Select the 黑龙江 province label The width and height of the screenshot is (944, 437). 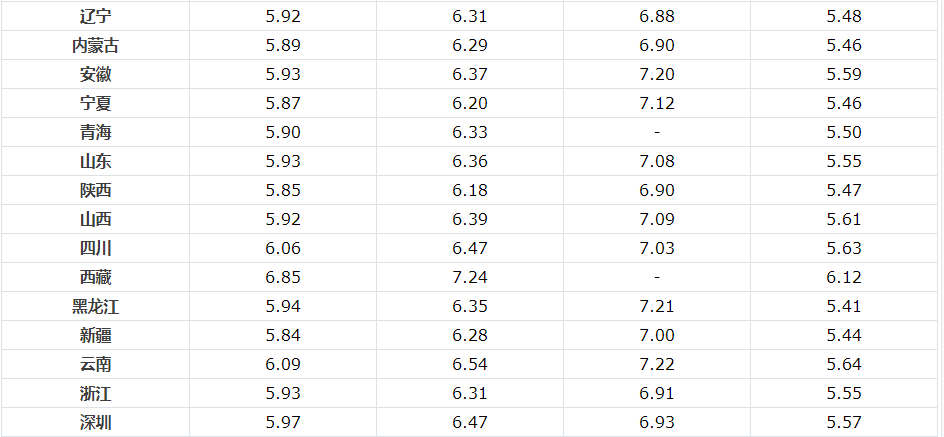[x=95, y=306]
